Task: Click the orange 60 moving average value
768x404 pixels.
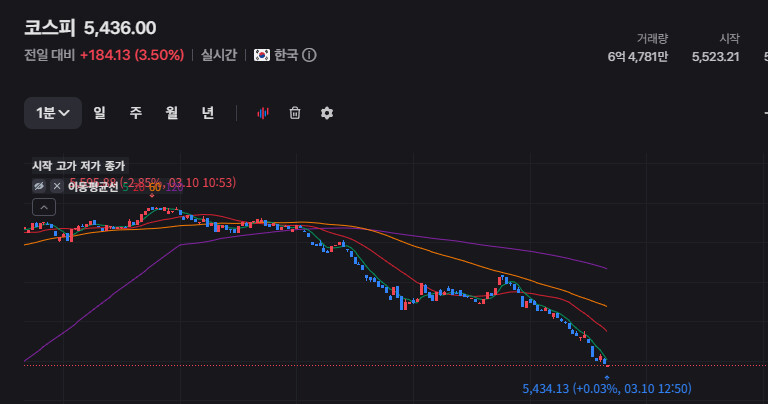Action: click(x=155, y=187)
